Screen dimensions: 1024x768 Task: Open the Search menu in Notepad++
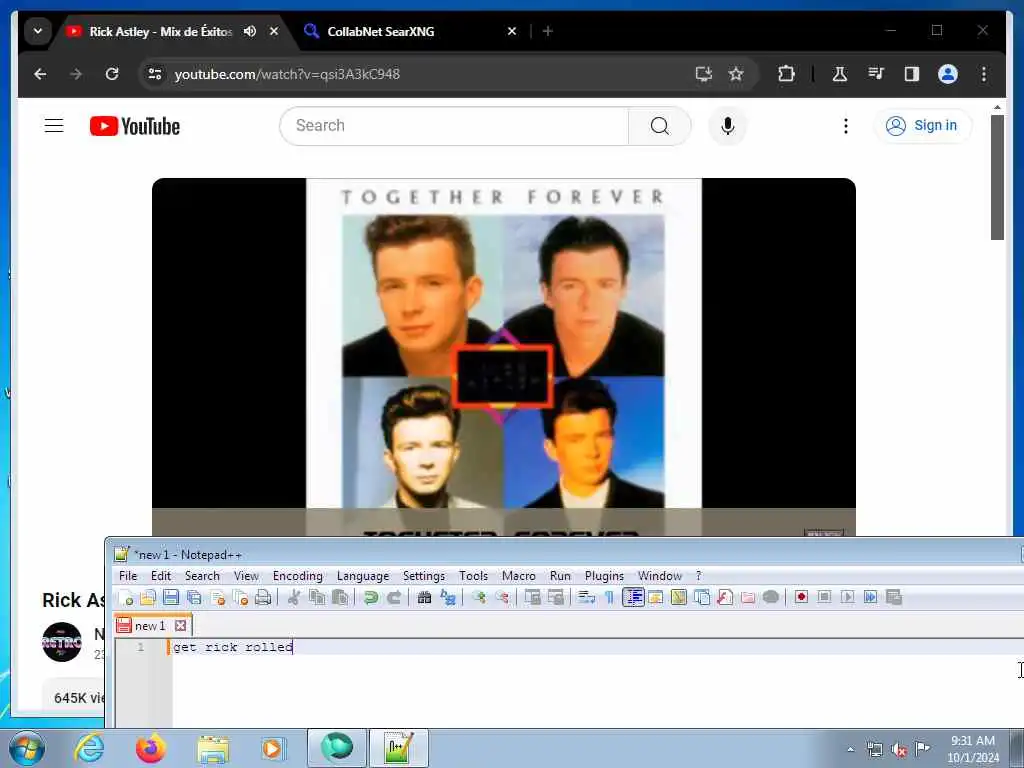tap(202, 576)
